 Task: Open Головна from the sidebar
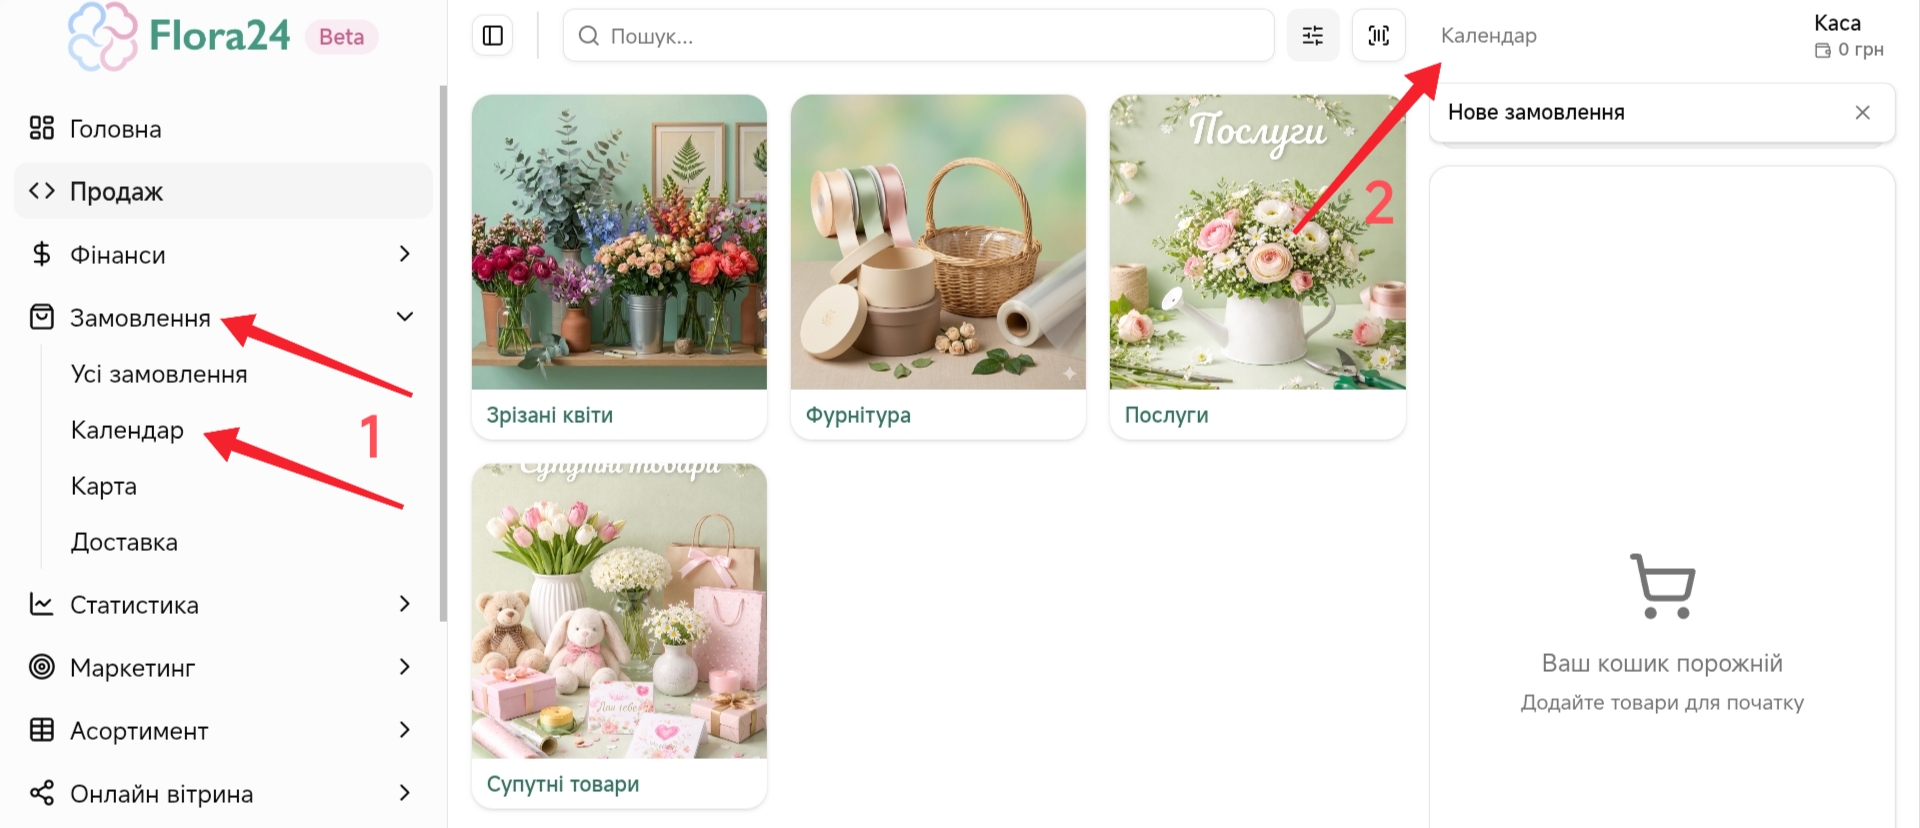pos(115,129)
